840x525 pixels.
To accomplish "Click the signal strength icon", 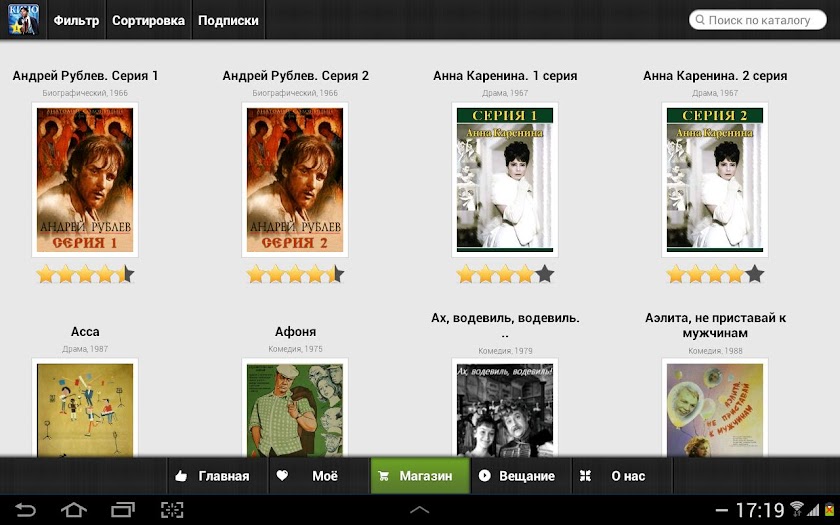I will tap(813, 509).
